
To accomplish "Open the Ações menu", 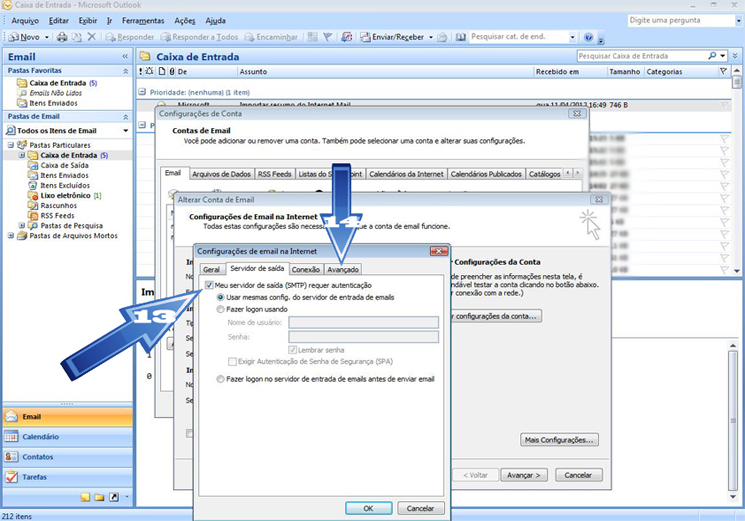I will point(185,20).
